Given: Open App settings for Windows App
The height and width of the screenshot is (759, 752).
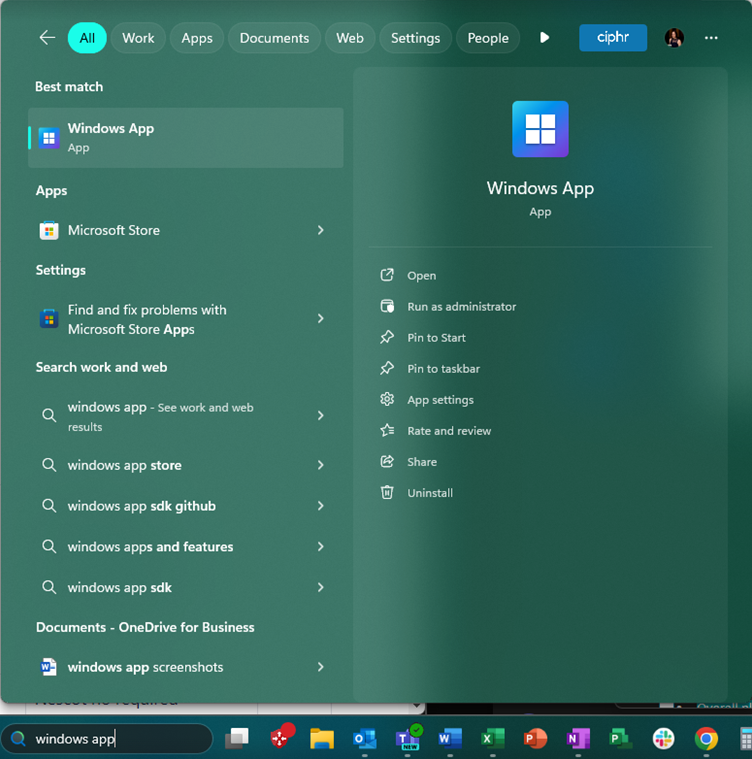Looking at the screenshot, I should pos(427,400).
